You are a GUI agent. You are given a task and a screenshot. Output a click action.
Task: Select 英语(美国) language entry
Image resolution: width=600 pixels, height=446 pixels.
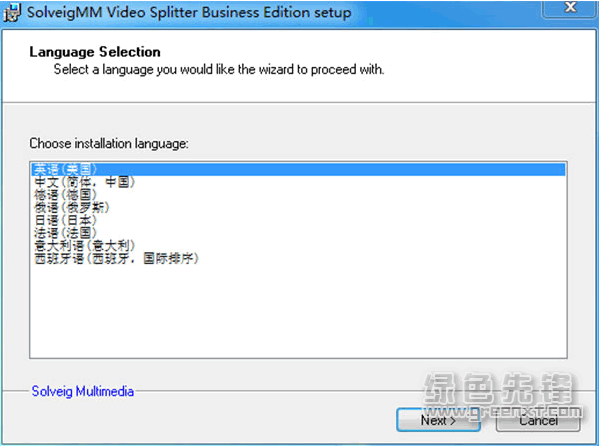pyautogui.click(x=298, y=169)
